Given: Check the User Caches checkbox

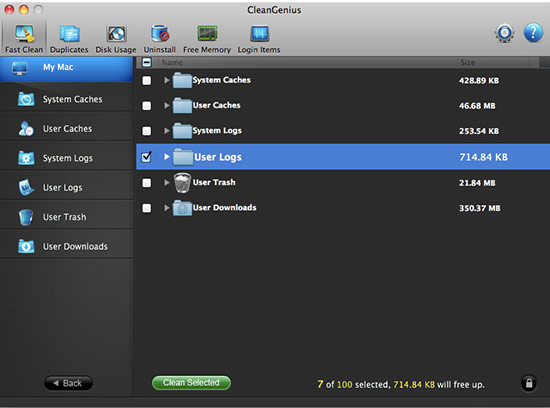Looking at the screenshot, I should tap(147, 106).
